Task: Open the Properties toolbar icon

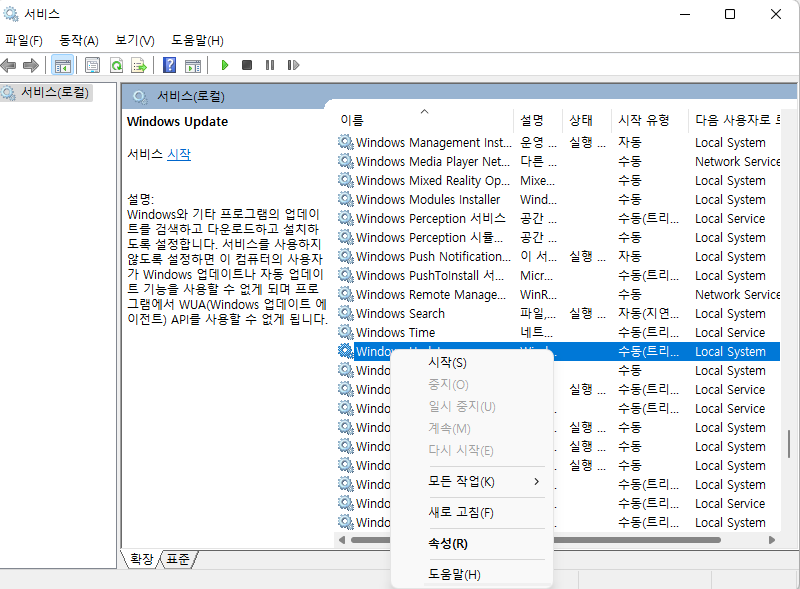Action: click(92, 65)
